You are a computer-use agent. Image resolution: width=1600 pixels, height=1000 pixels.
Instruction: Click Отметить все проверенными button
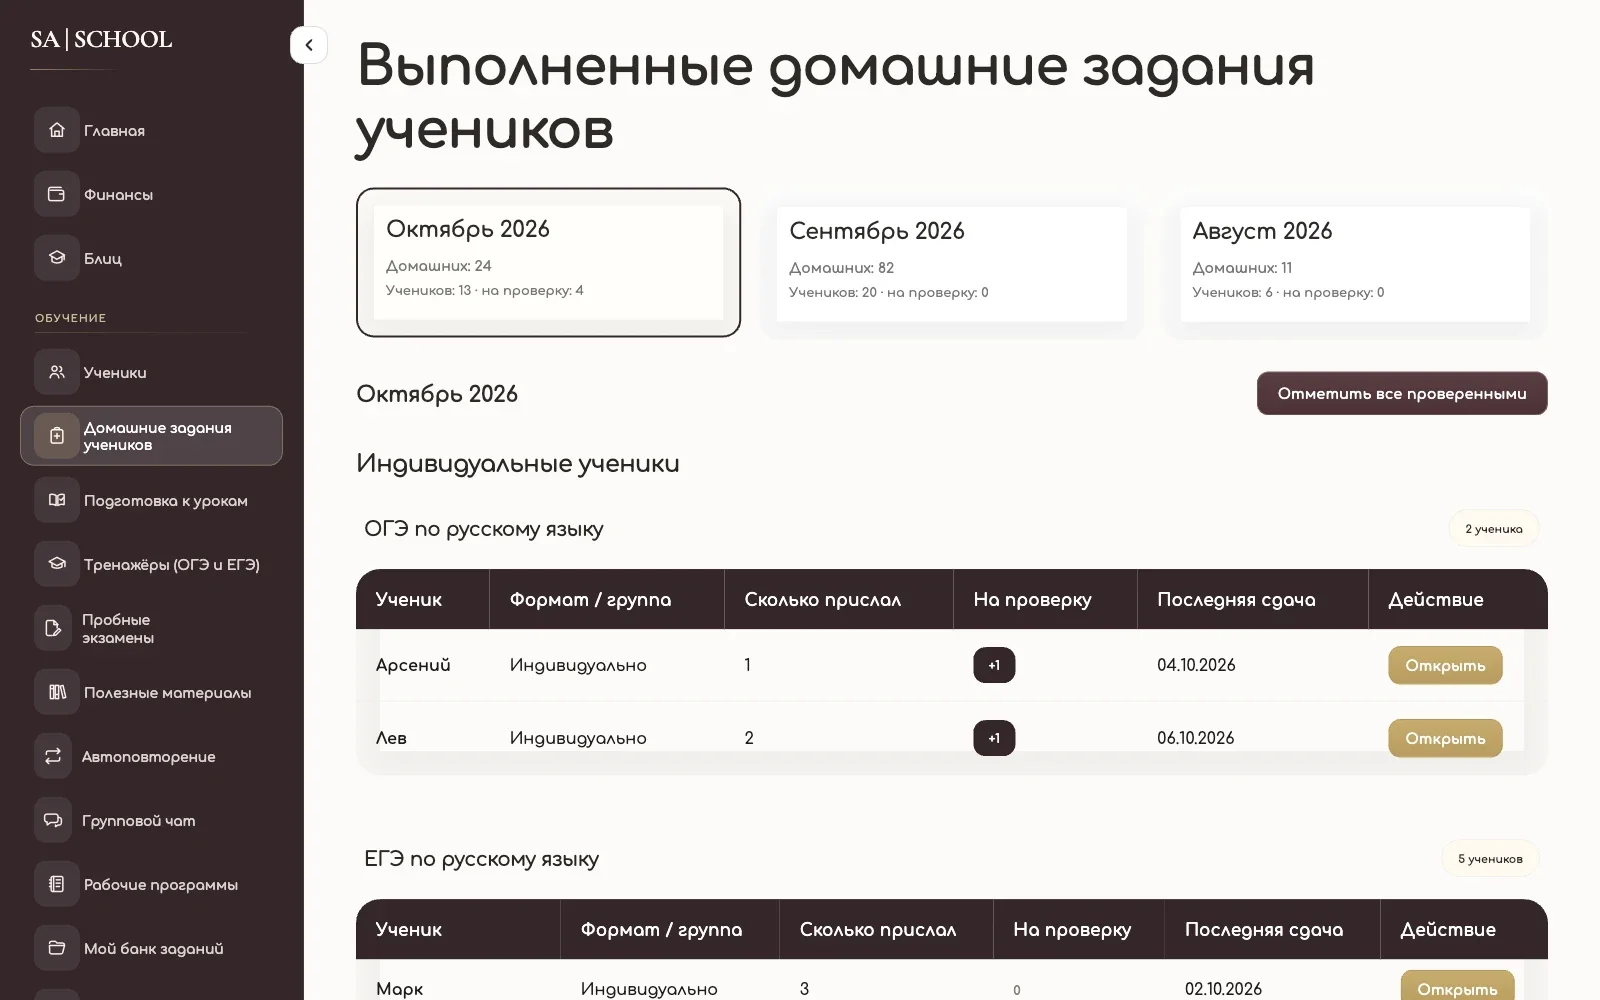[x=1402, y=393]
